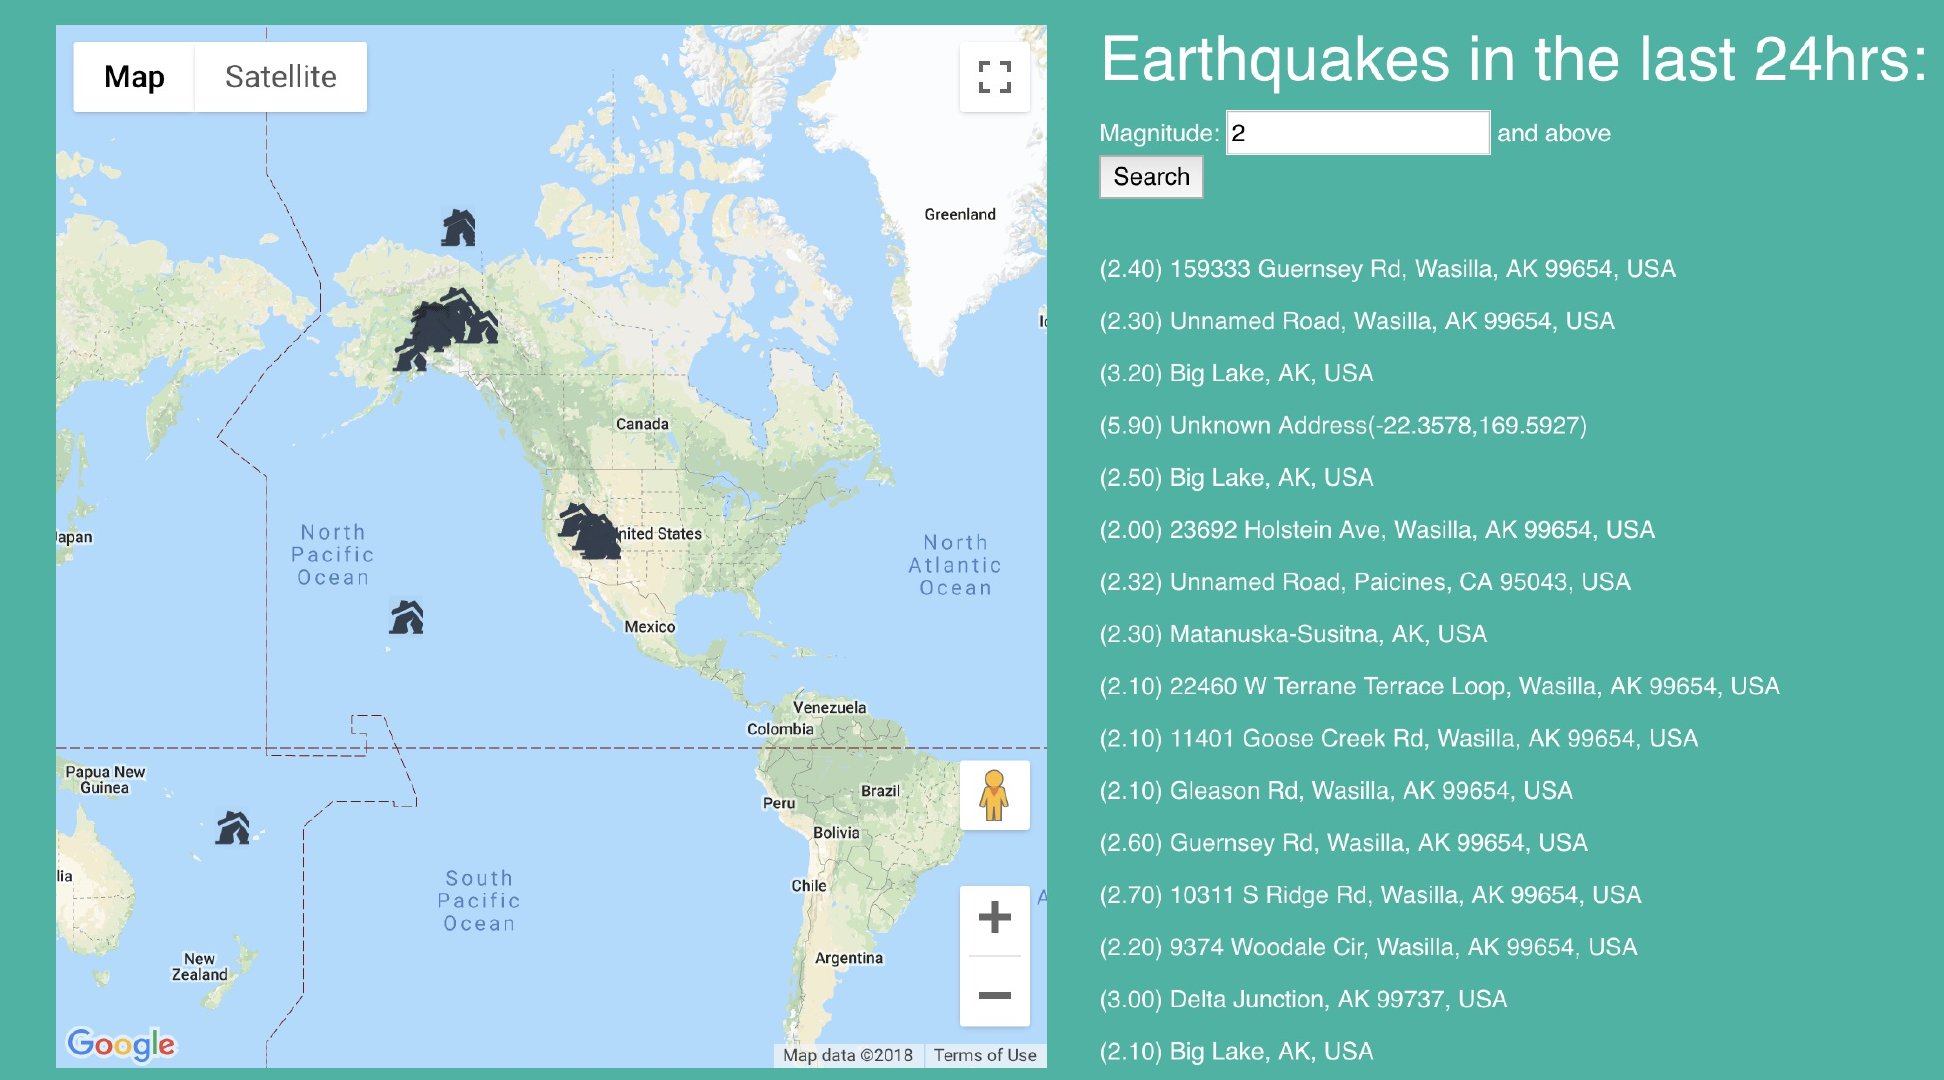The image size is (1944, 1080).
Task: Click the Magnitude input field
Action: 1357,133
